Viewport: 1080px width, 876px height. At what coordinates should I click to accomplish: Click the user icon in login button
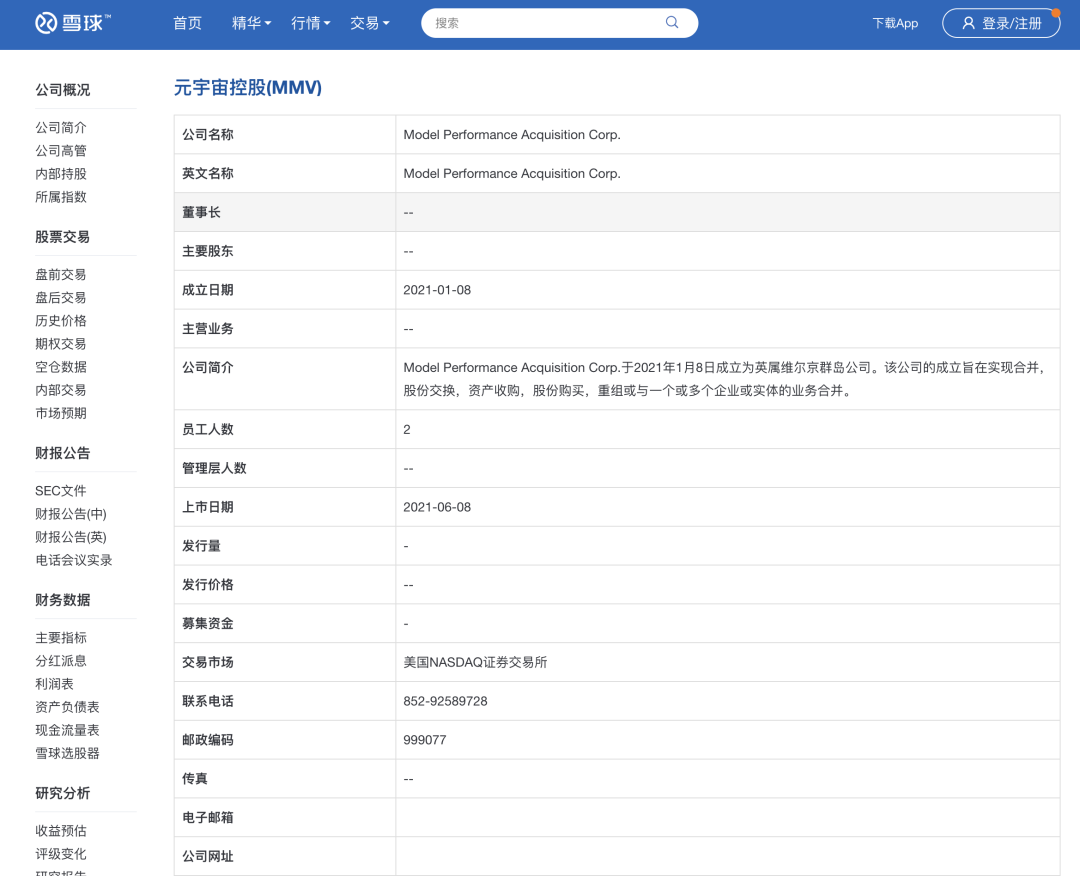tap(968, 23)
